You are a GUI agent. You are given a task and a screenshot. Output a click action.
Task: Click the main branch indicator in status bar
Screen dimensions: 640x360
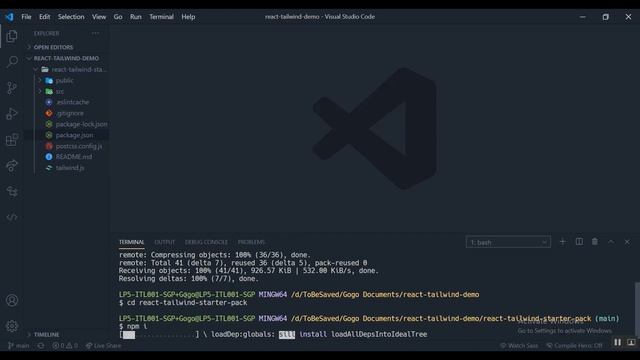point(18,345)
